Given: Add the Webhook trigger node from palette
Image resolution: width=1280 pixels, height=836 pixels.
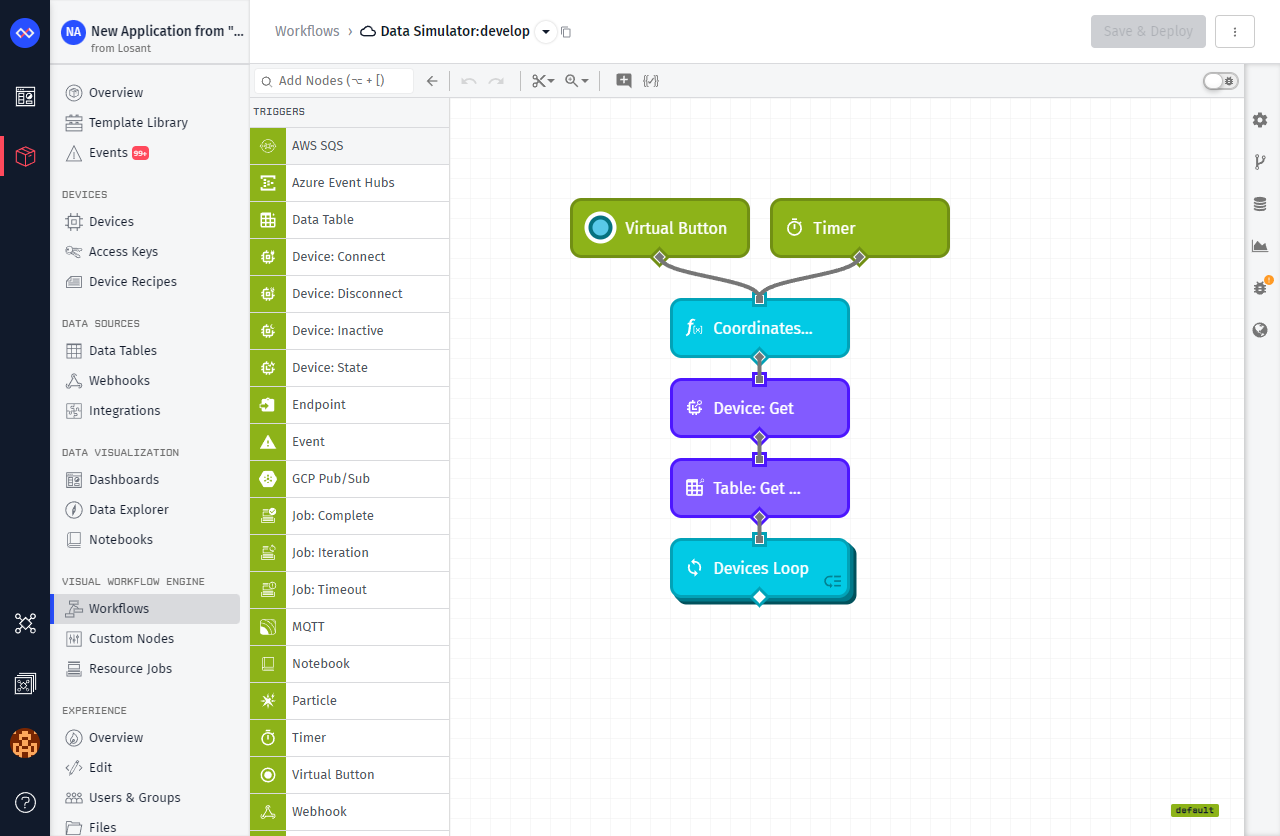Looking at the screenshot, I should coord(350,812).
